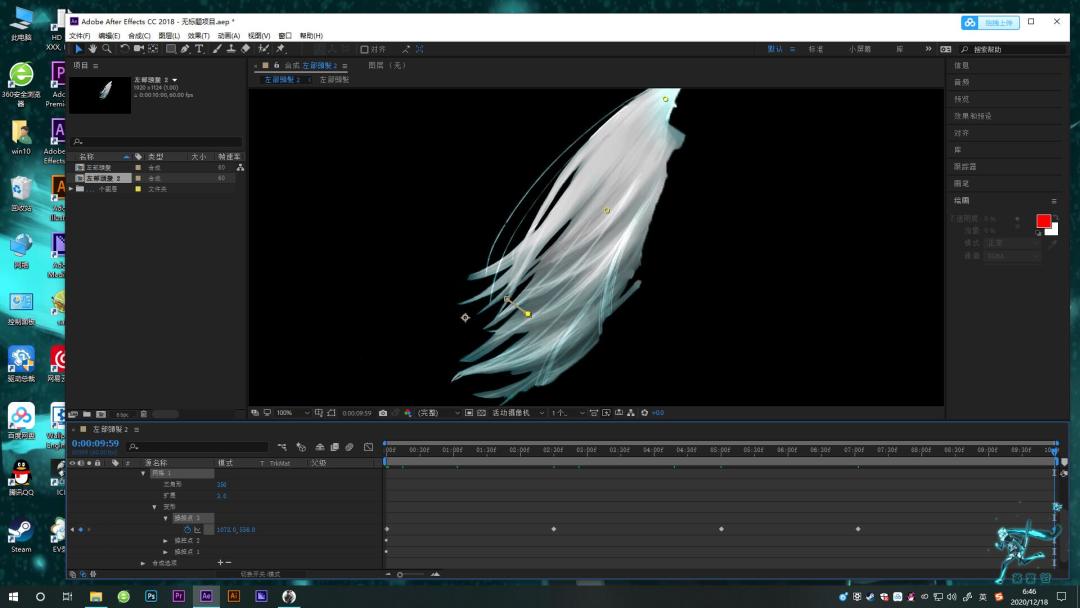Screen dimensions: 1080x608
Task: Select the Hand tool
Action: tap(92, 49)
